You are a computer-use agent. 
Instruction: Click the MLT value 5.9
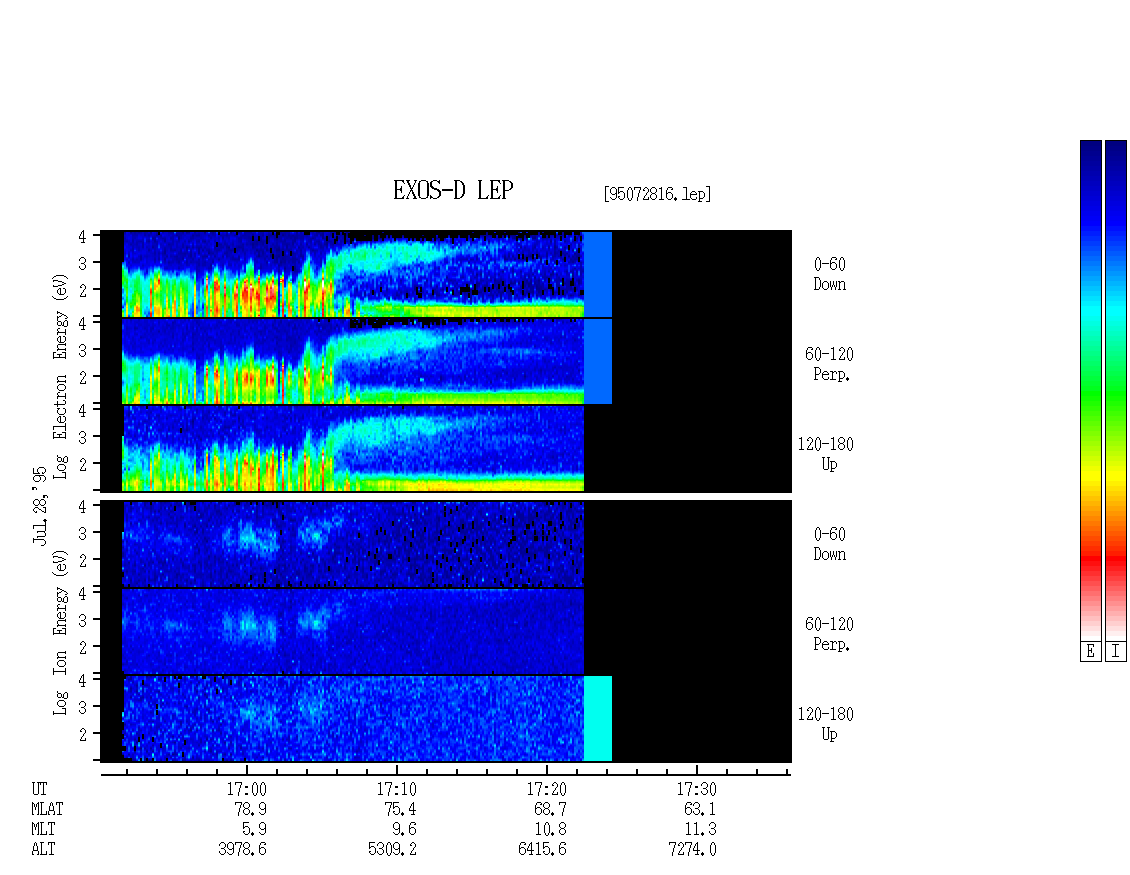254,830
